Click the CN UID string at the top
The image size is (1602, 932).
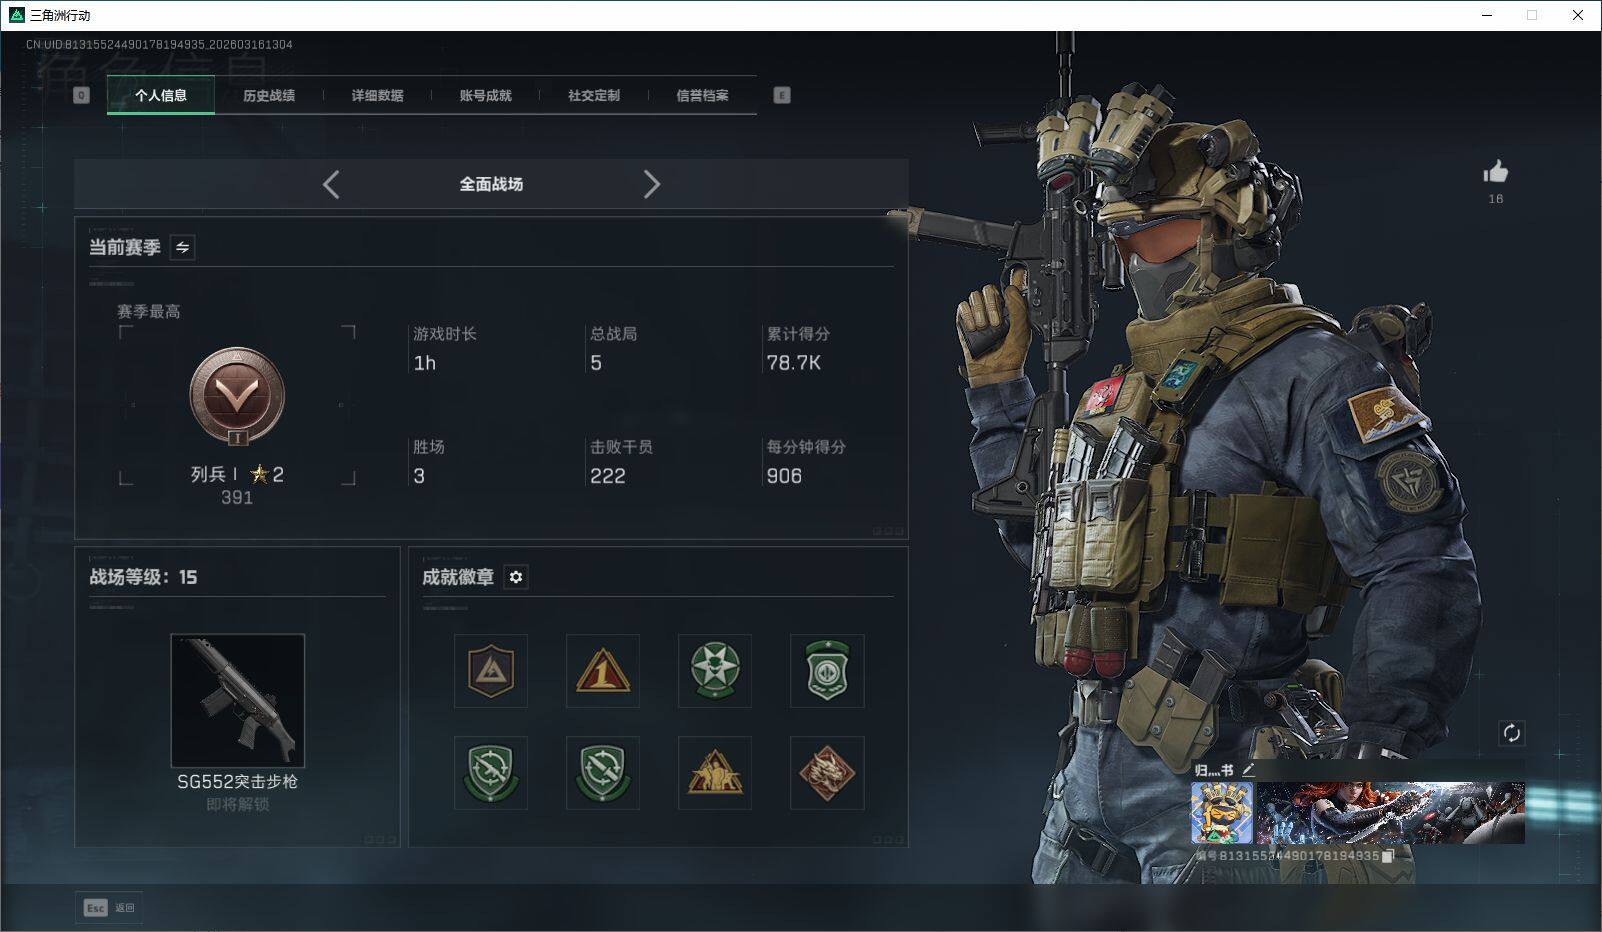click(159, 45)
